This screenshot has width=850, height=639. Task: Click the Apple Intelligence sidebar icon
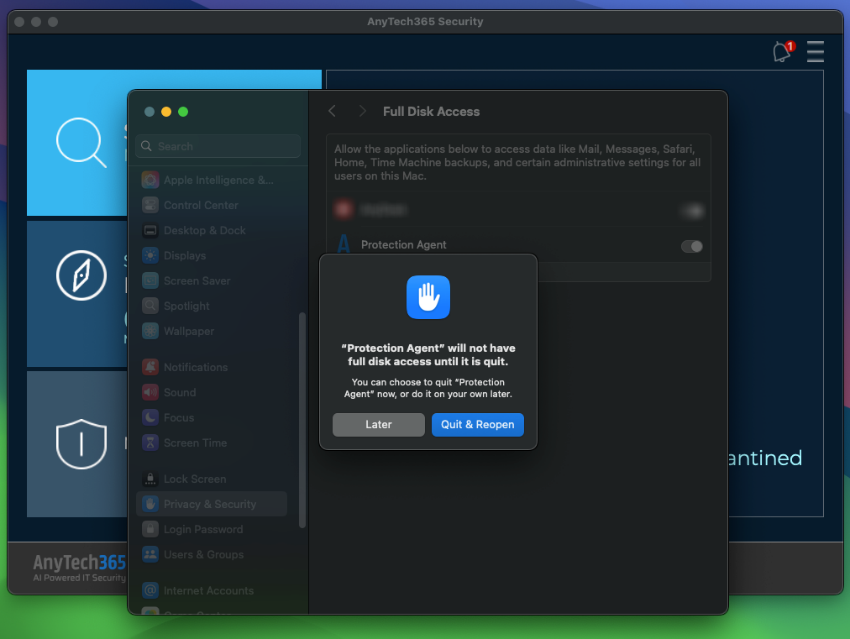point(150,180)
